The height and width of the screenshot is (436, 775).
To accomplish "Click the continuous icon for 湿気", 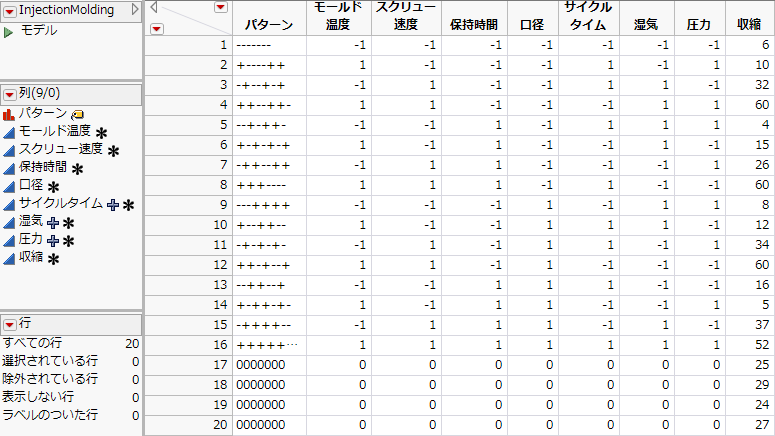I will pos(9,222).
